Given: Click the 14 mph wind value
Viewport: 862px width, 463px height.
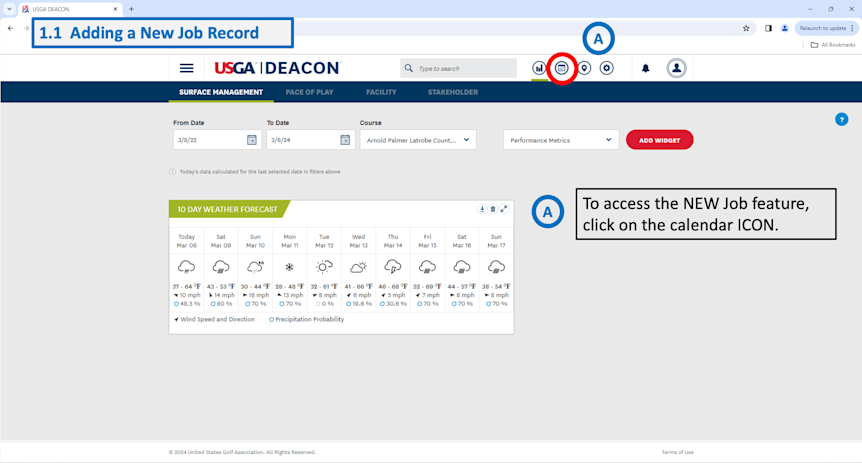Looking at the screenshot, I should coord(222,295).
